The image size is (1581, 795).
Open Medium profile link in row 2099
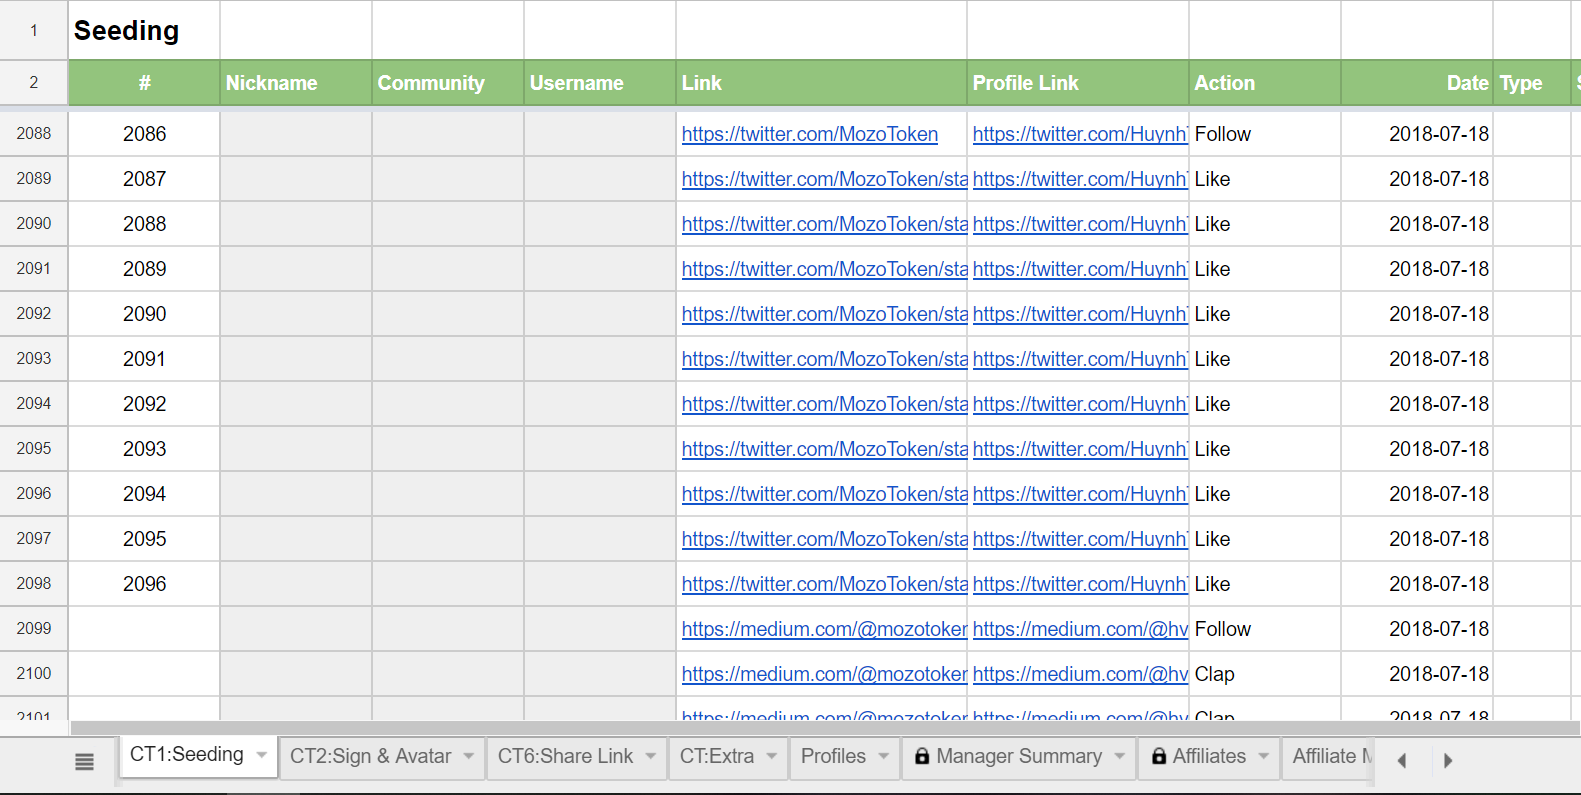(1080, 629)
